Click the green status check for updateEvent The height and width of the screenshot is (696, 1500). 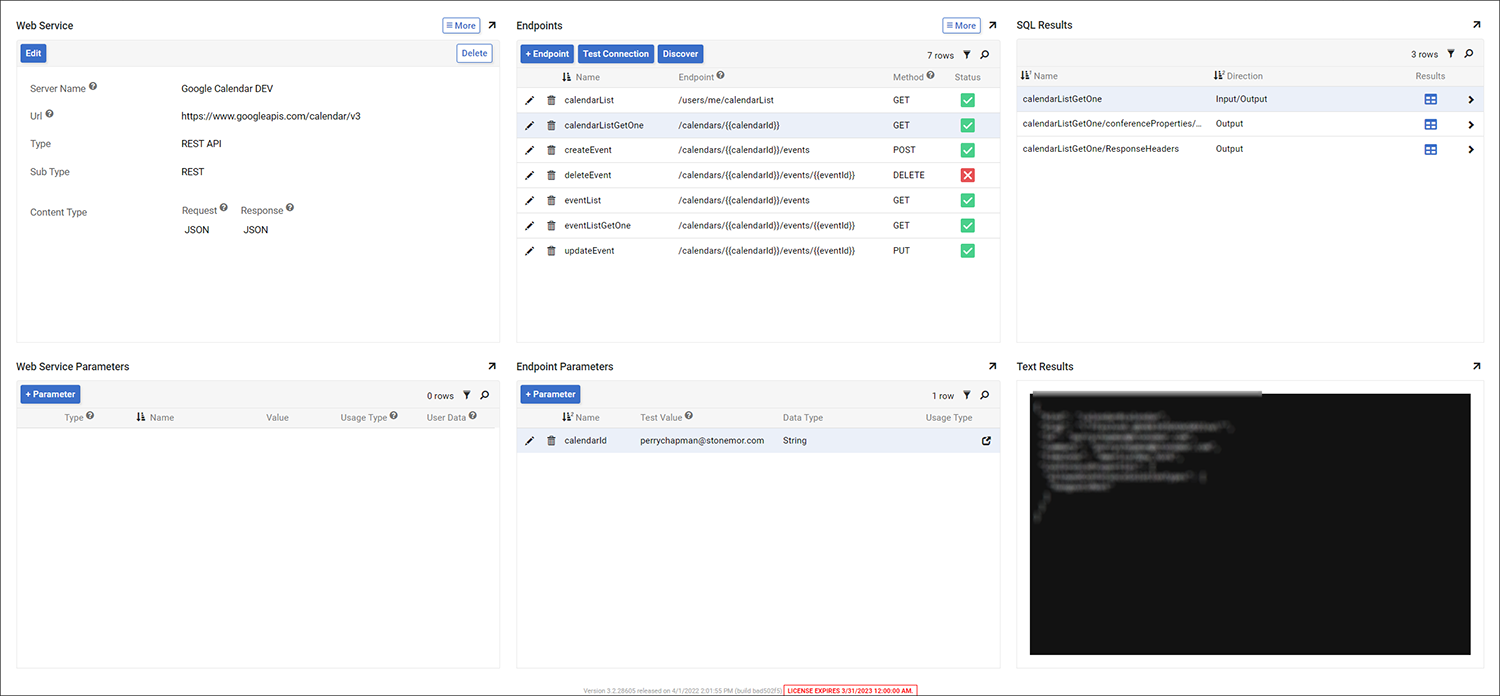[x=967, y=251]
